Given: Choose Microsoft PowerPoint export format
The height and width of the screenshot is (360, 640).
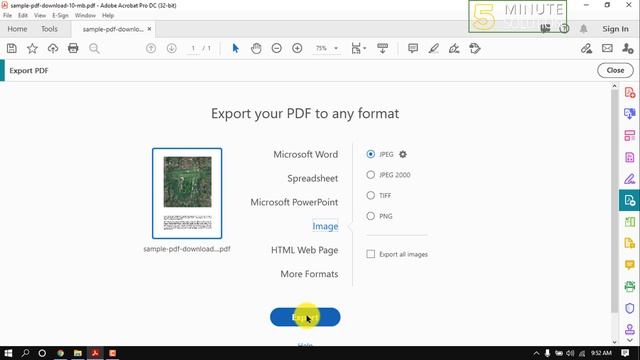Looking at the screenshot, I should (294, 202).
